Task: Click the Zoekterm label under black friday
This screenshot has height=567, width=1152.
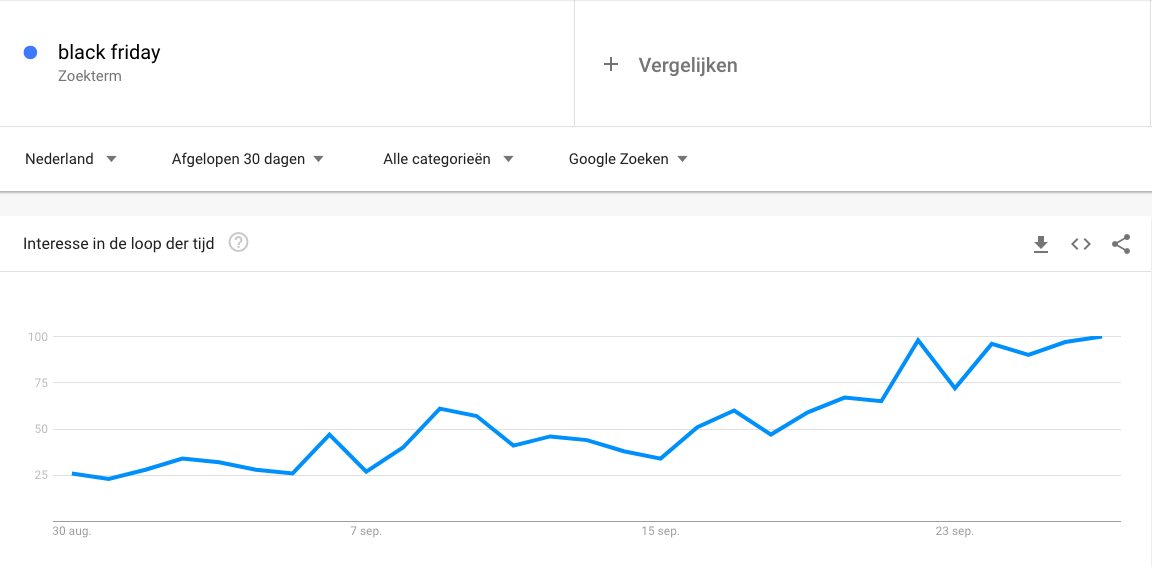Action: [x=90, y=76]
